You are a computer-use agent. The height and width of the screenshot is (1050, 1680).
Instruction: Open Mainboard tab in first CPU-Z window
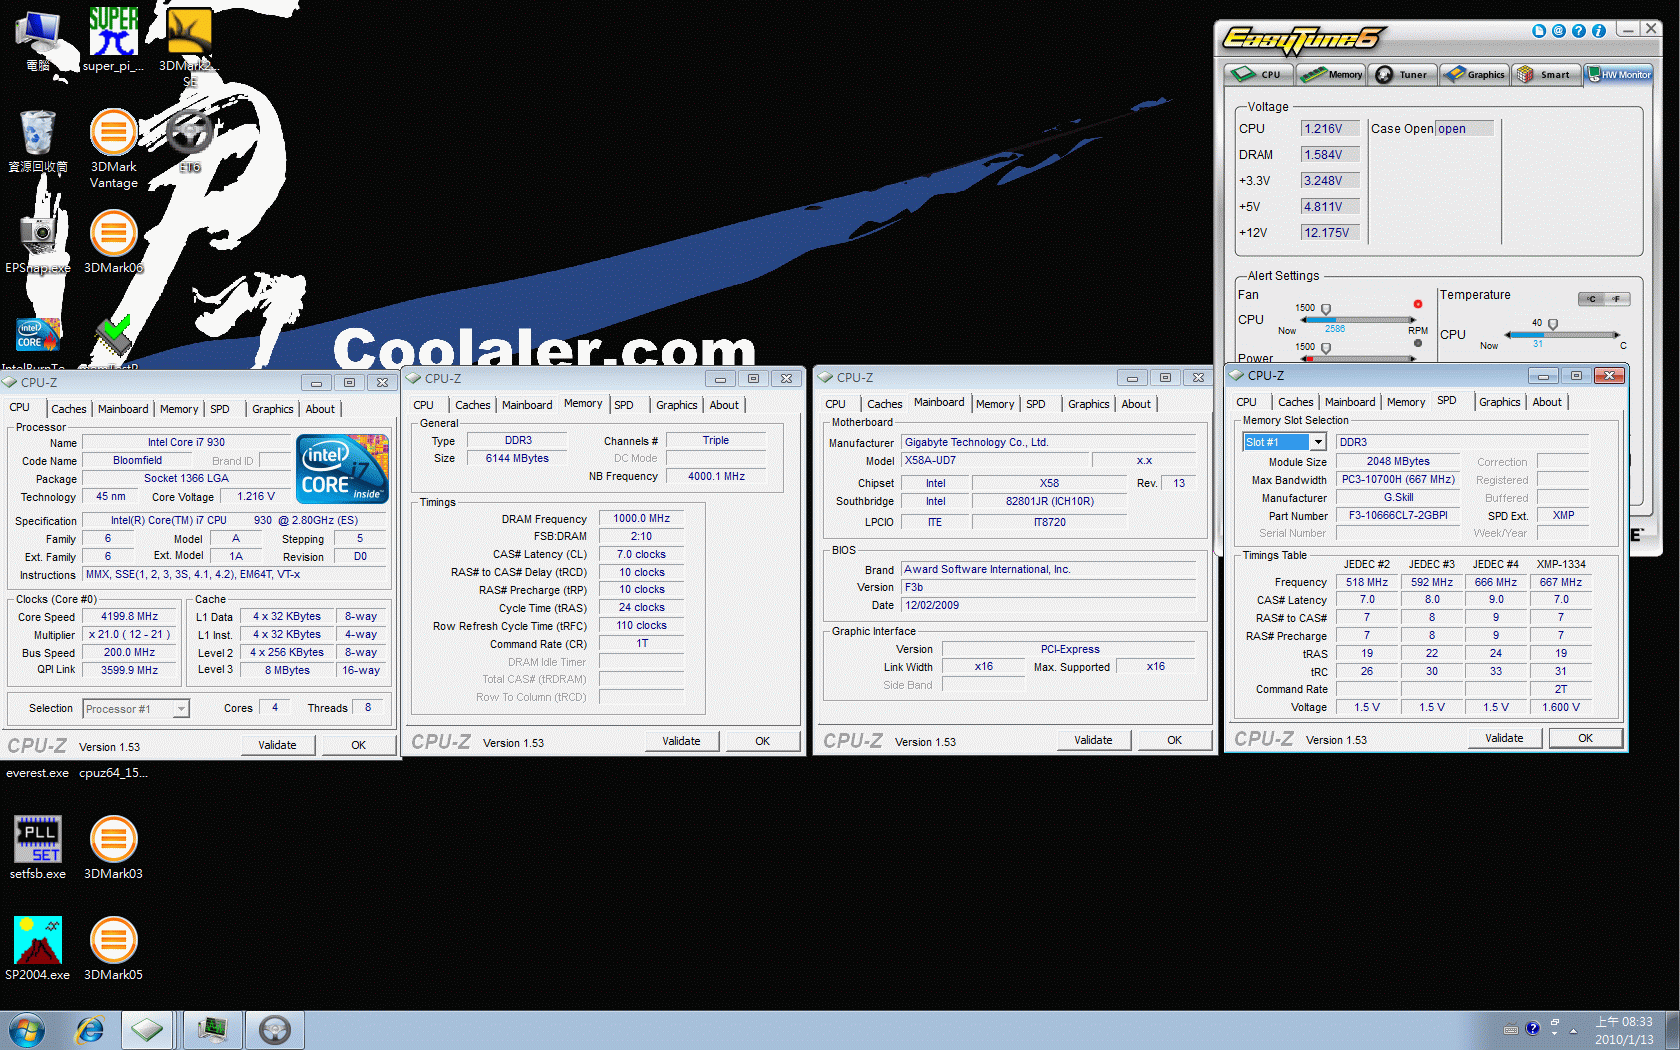(123, 409)
